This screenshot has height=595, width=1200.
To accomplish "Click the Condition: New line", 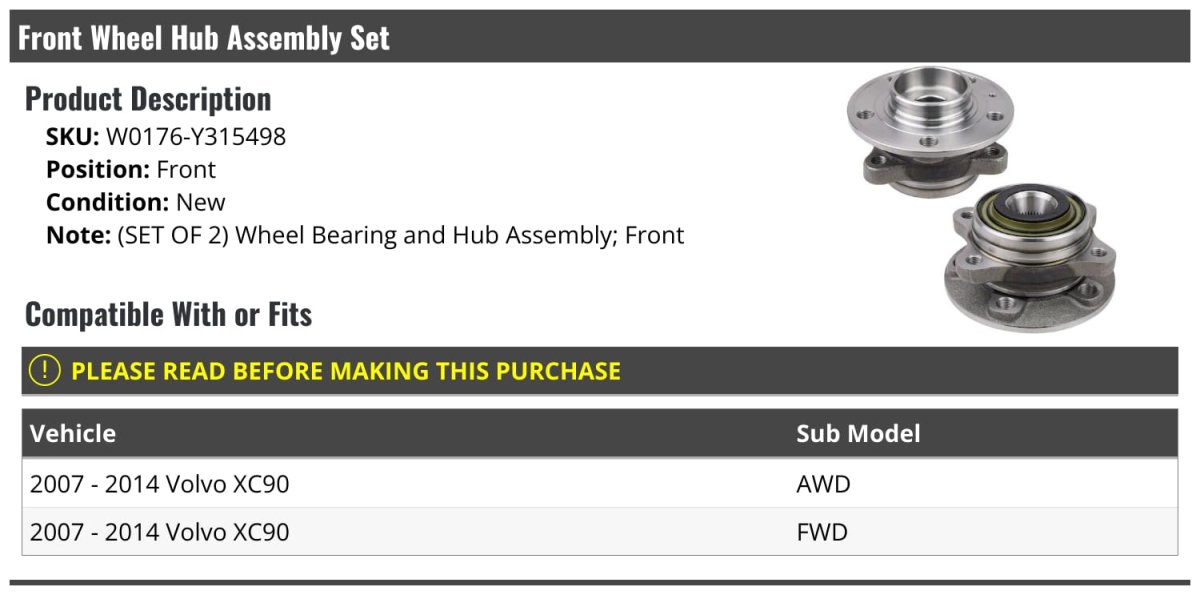I will [x=136, y=202].
